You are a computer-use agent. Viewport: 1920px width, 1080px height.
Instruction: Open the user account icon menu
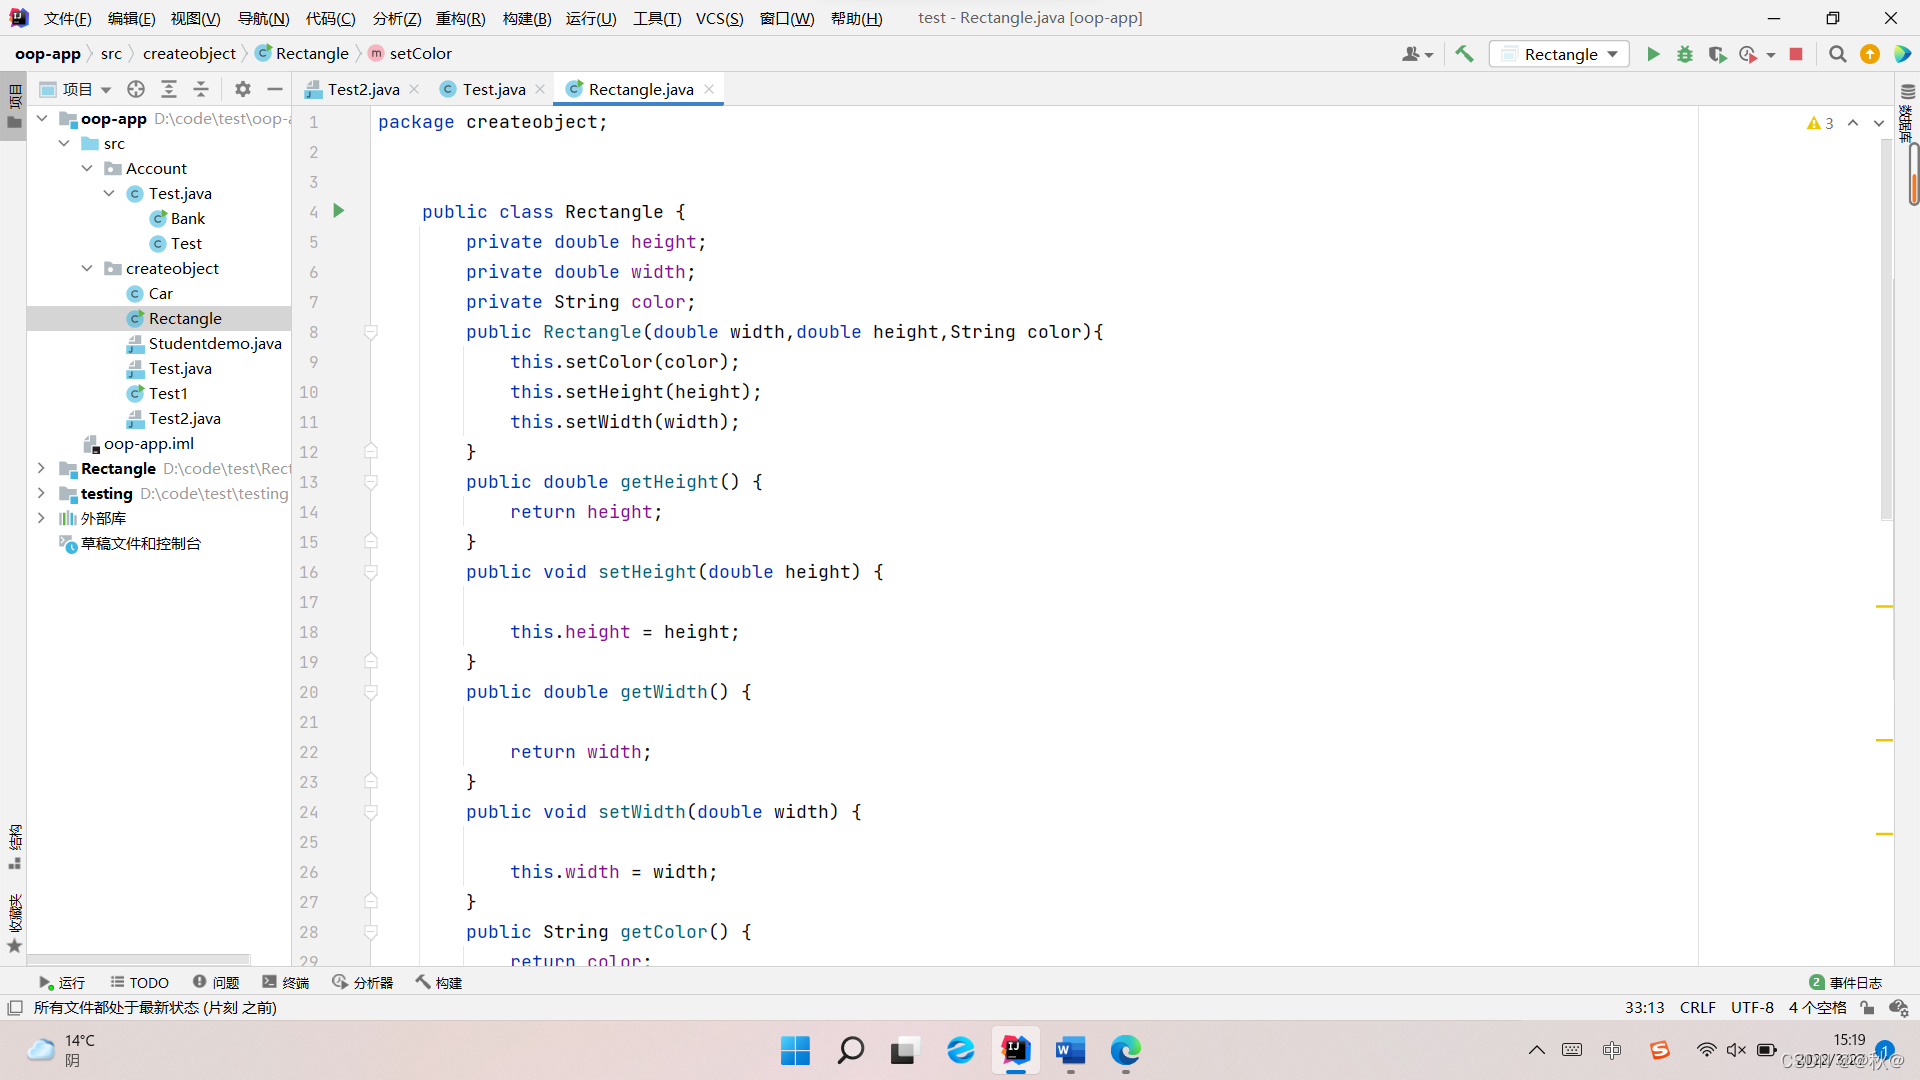click(x=1417, y=54)
